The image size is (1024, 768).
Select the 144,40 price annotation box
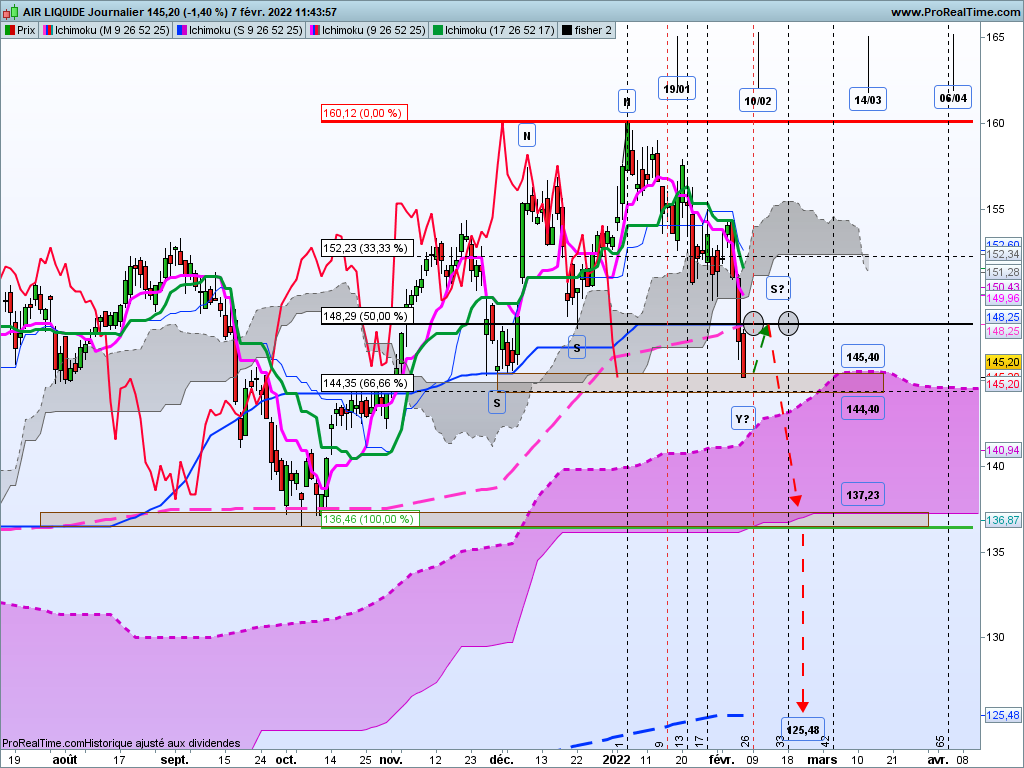tap(863, 409)
